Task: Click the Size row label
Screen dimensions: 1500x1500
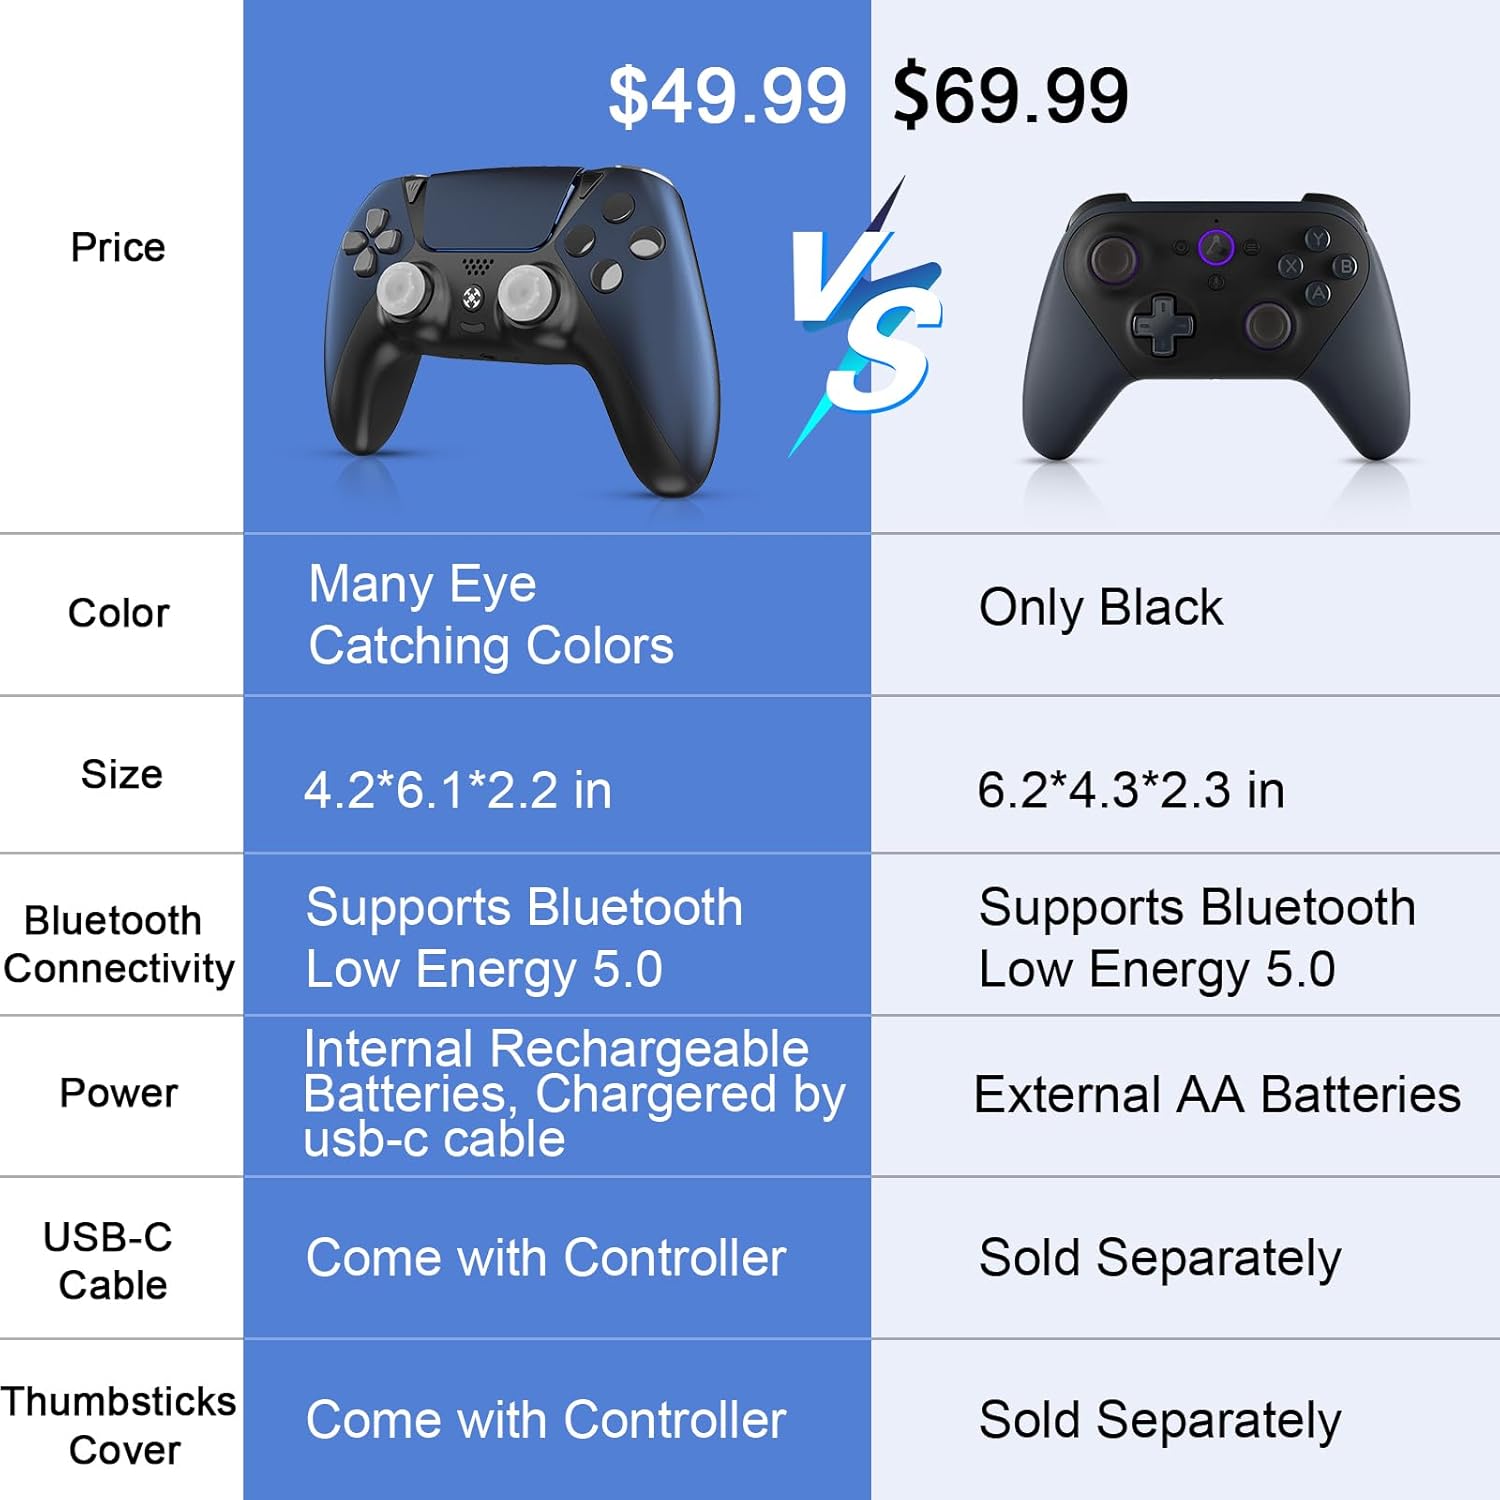Action: coord(121,774)
